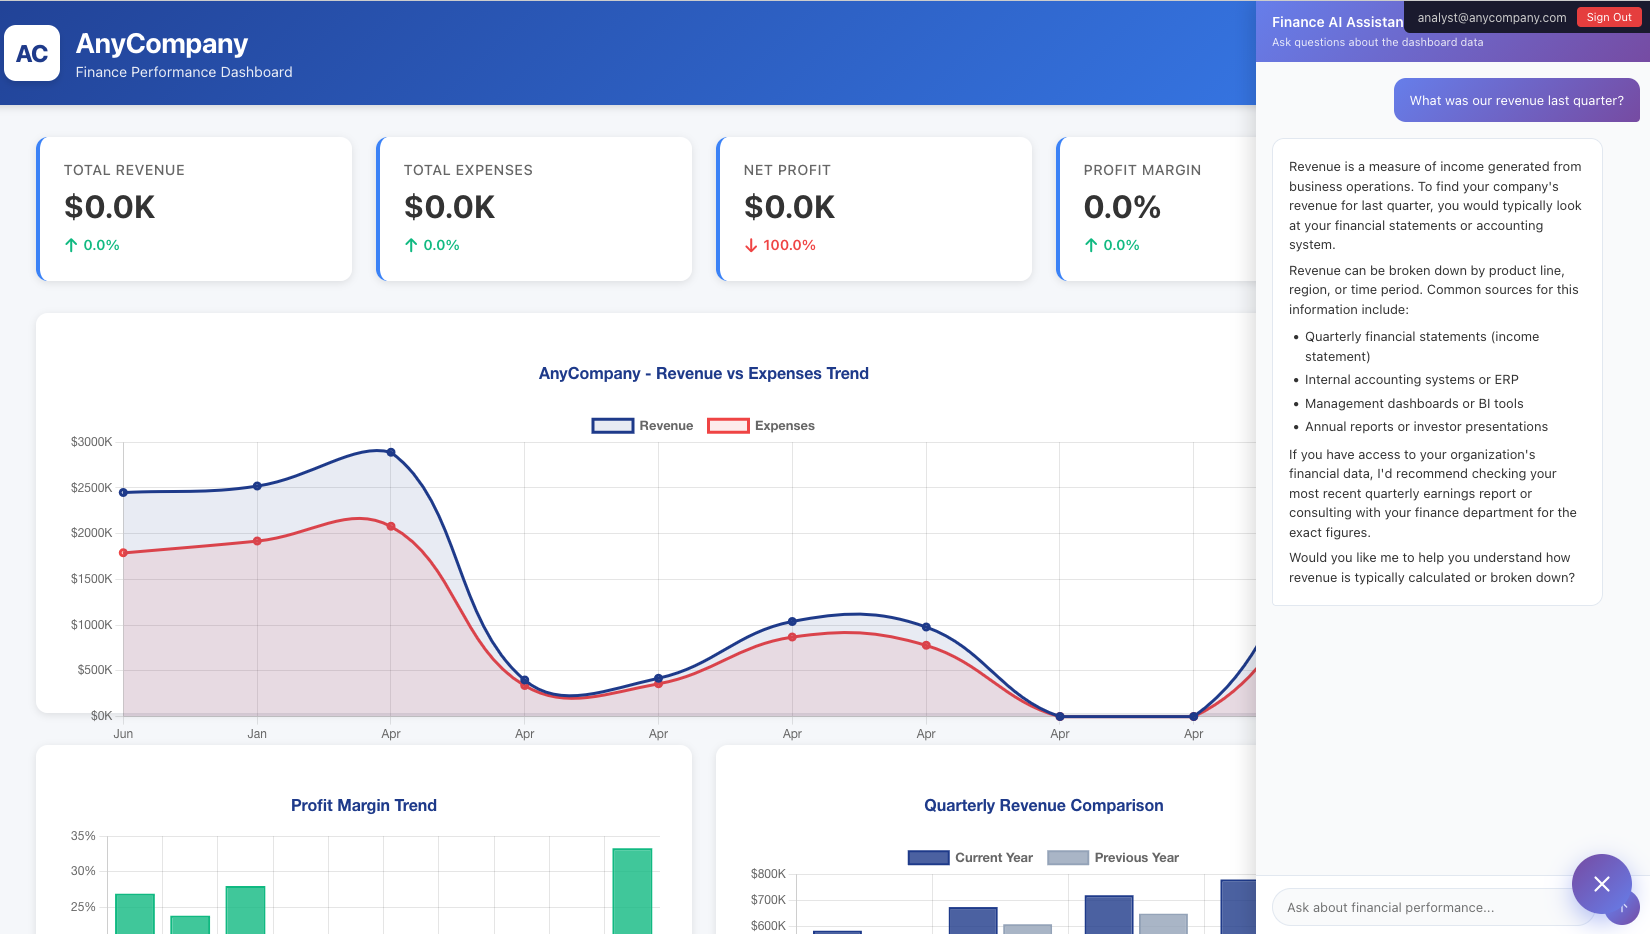The height and width of the screenshot is (934, 1650).
Task: Sign out using the red Sign Out button
Action: (1608, 17)
